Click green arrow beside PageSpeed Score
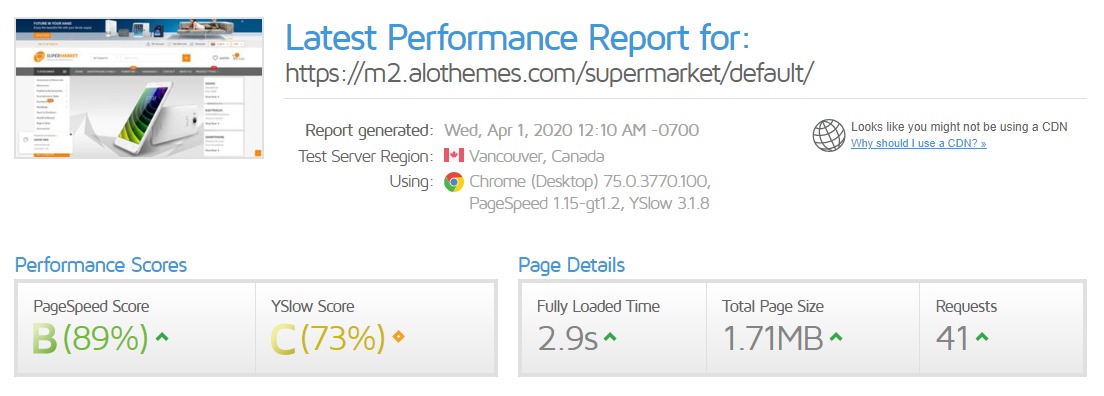The image size is (1104, 396). pyautogui.click(x=161, y=337)
